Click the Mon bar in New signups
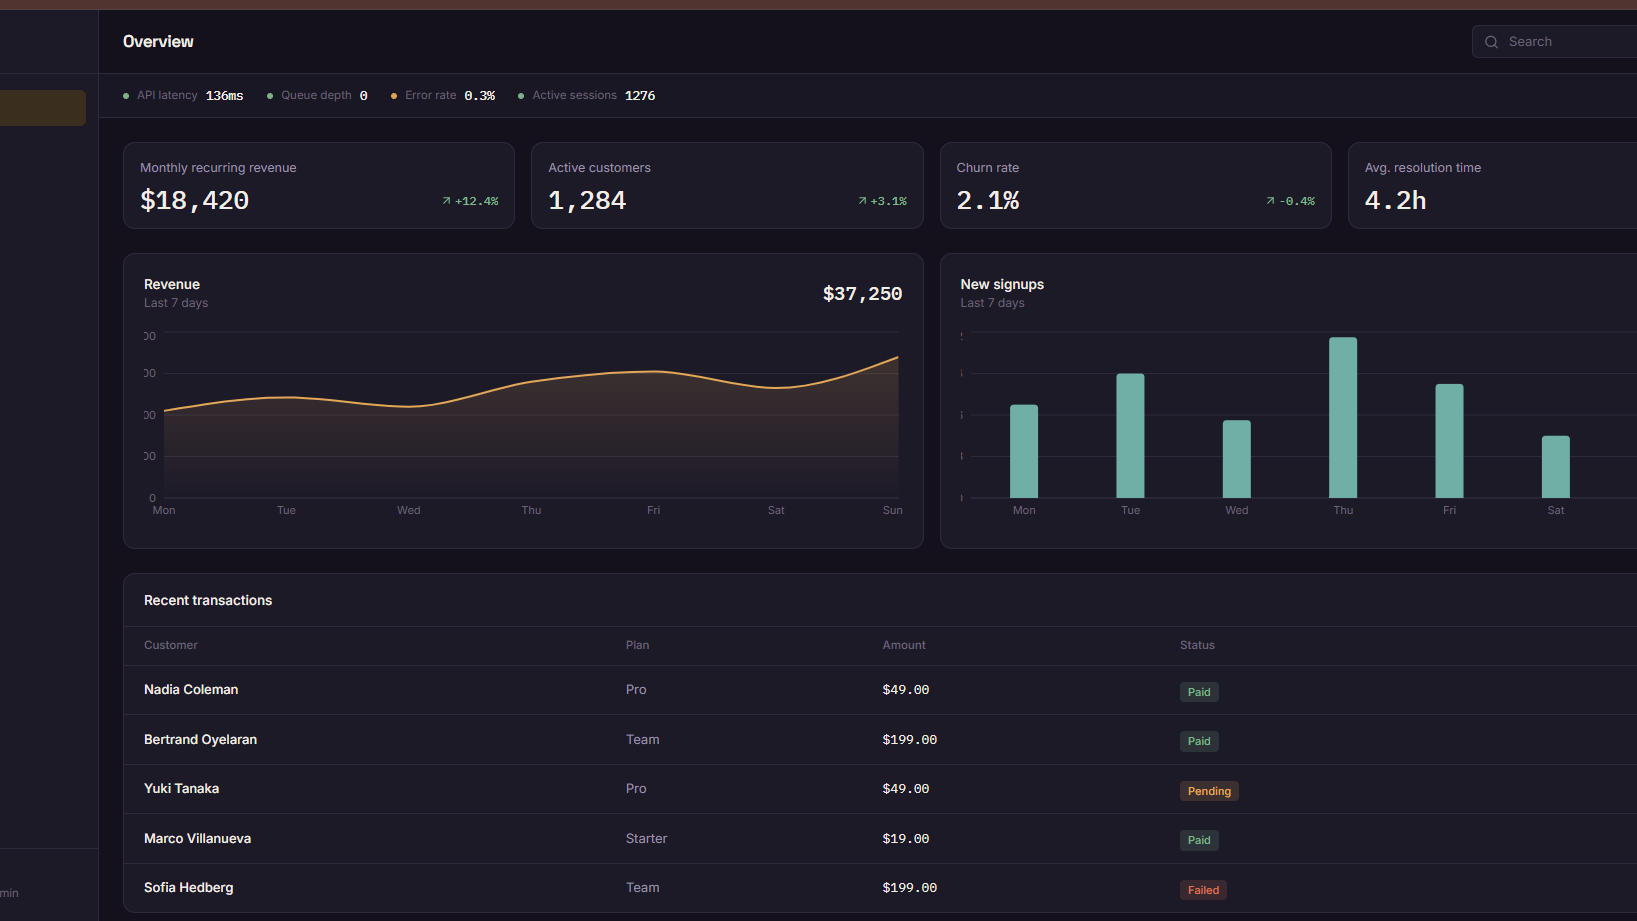The height and width of the screenshot is (921, 1637). pyautogui.click(x=1024, y=451)
